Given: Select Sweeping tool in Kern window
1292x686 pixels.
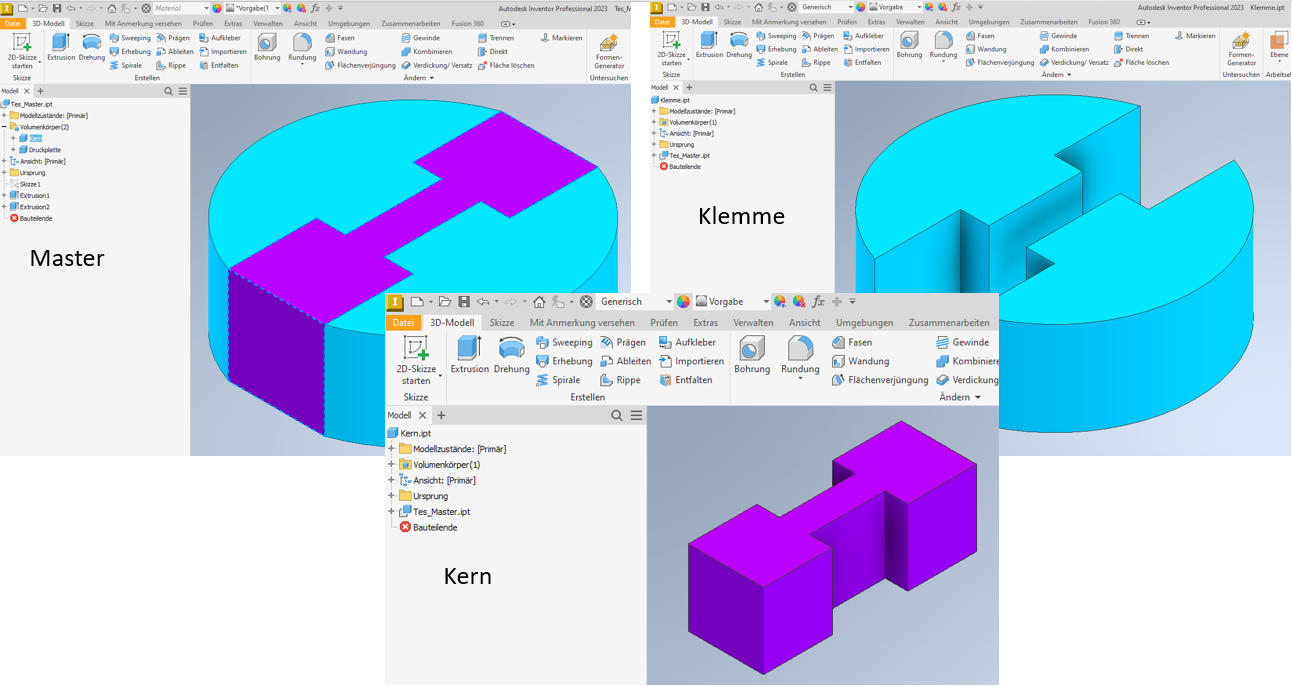Looking at the screenshot, I should click(564, 342).
